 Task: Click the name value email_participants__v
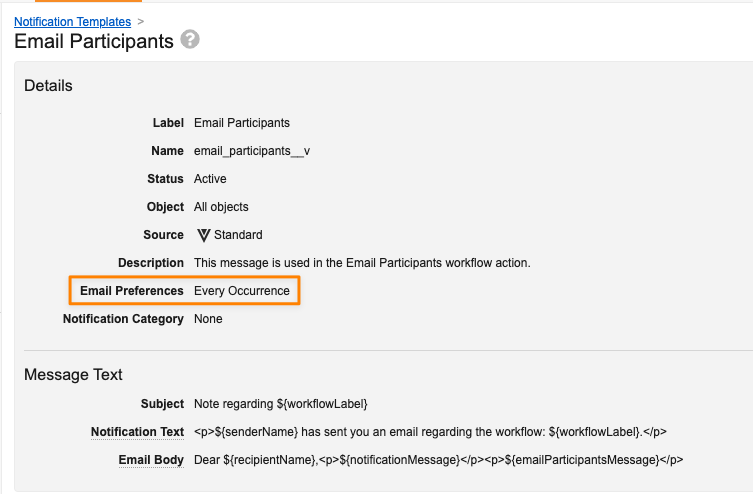coord(252,151)
